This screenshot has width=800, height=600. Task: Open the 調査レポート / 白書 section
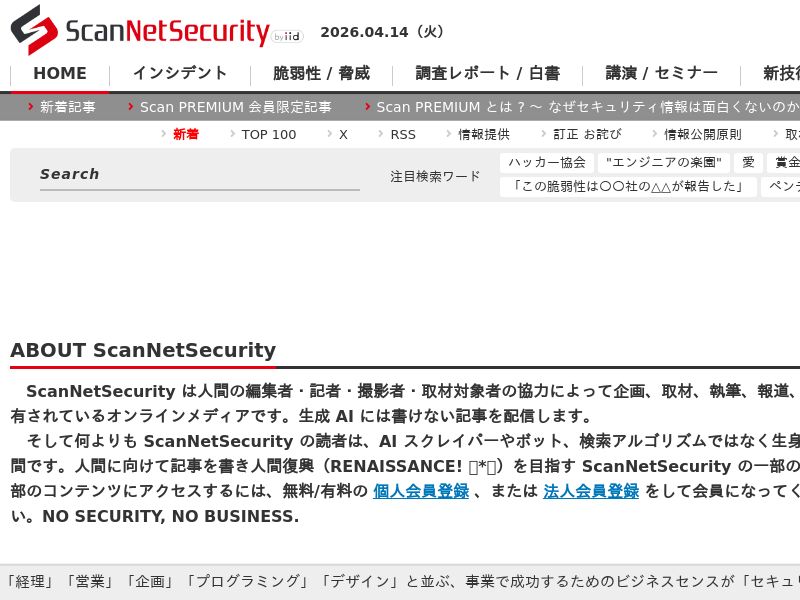point(487,74)
